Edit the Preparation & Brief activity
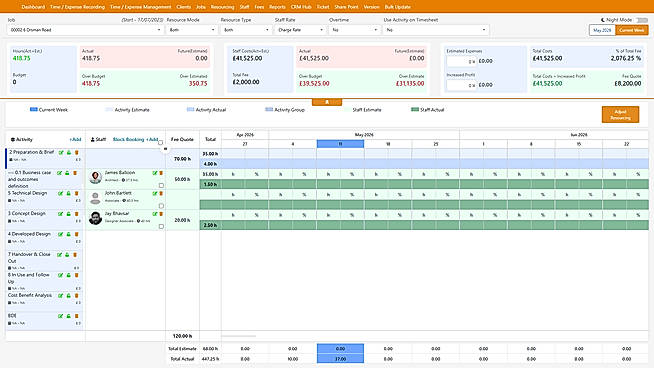Viewport: 654px width, 368px height. 61,153
